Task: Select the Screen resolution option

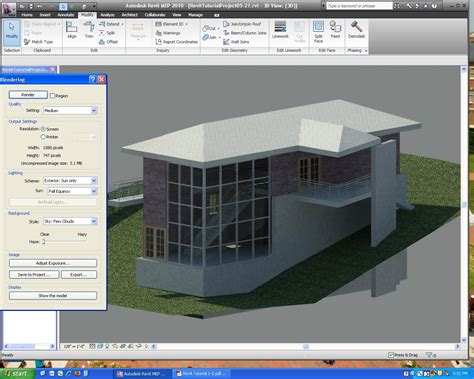Action: click(x=43, y=129)
